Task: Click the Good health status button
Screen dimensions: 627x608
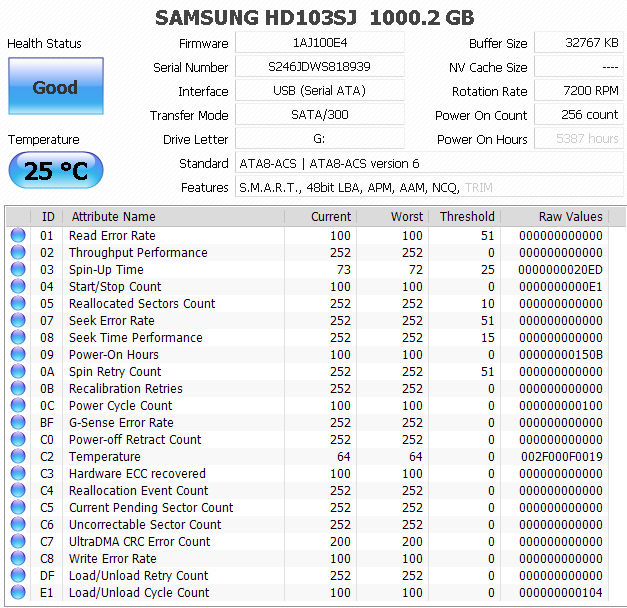Action: (x=56, y=86)
